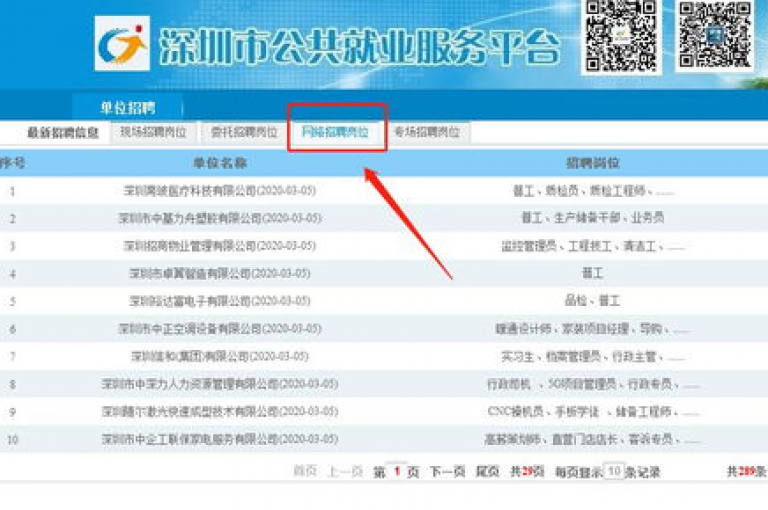768x510 pixels.
Task: Open the row 1 medical technology company link
Action: coord(220,191)
